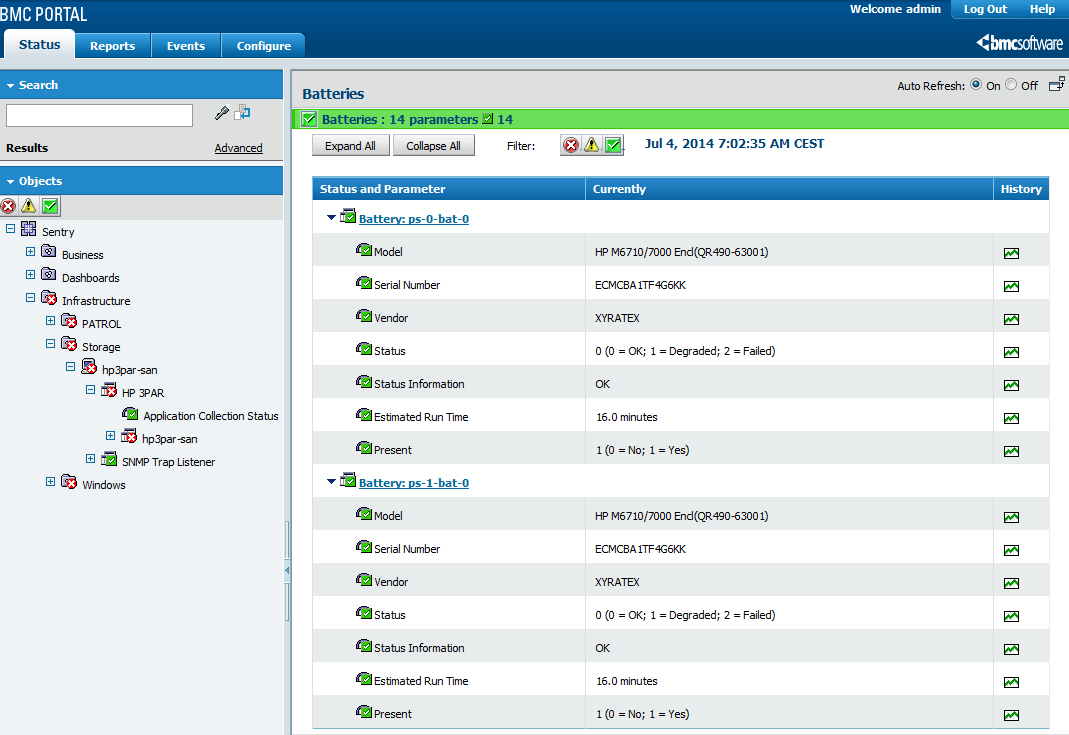Open history chart for ps-1-bat-0 Estimated Run Time
Viewport: 1069px width, 735px height.
tap(1011, 682)
